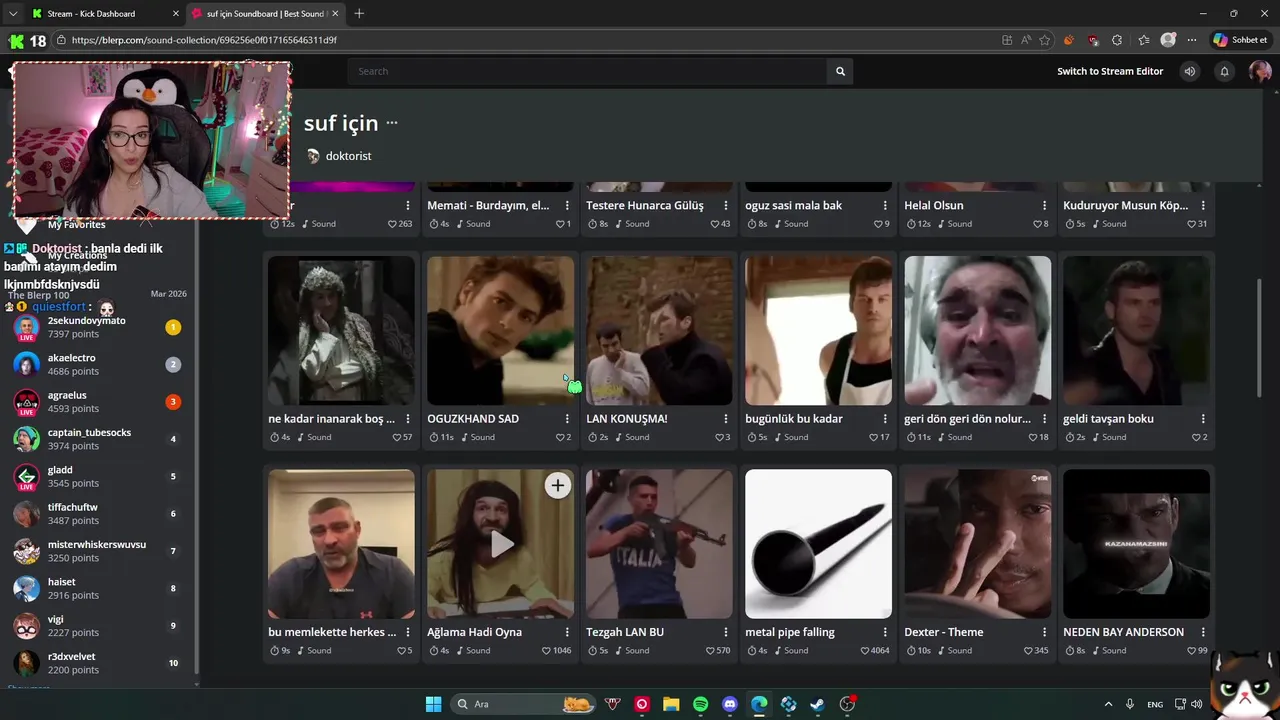The width and height of the screenshot is (1280, 720).
Task: Add Ağlama Hadi Oyna with plus icon
Action: tap(557, 486)
